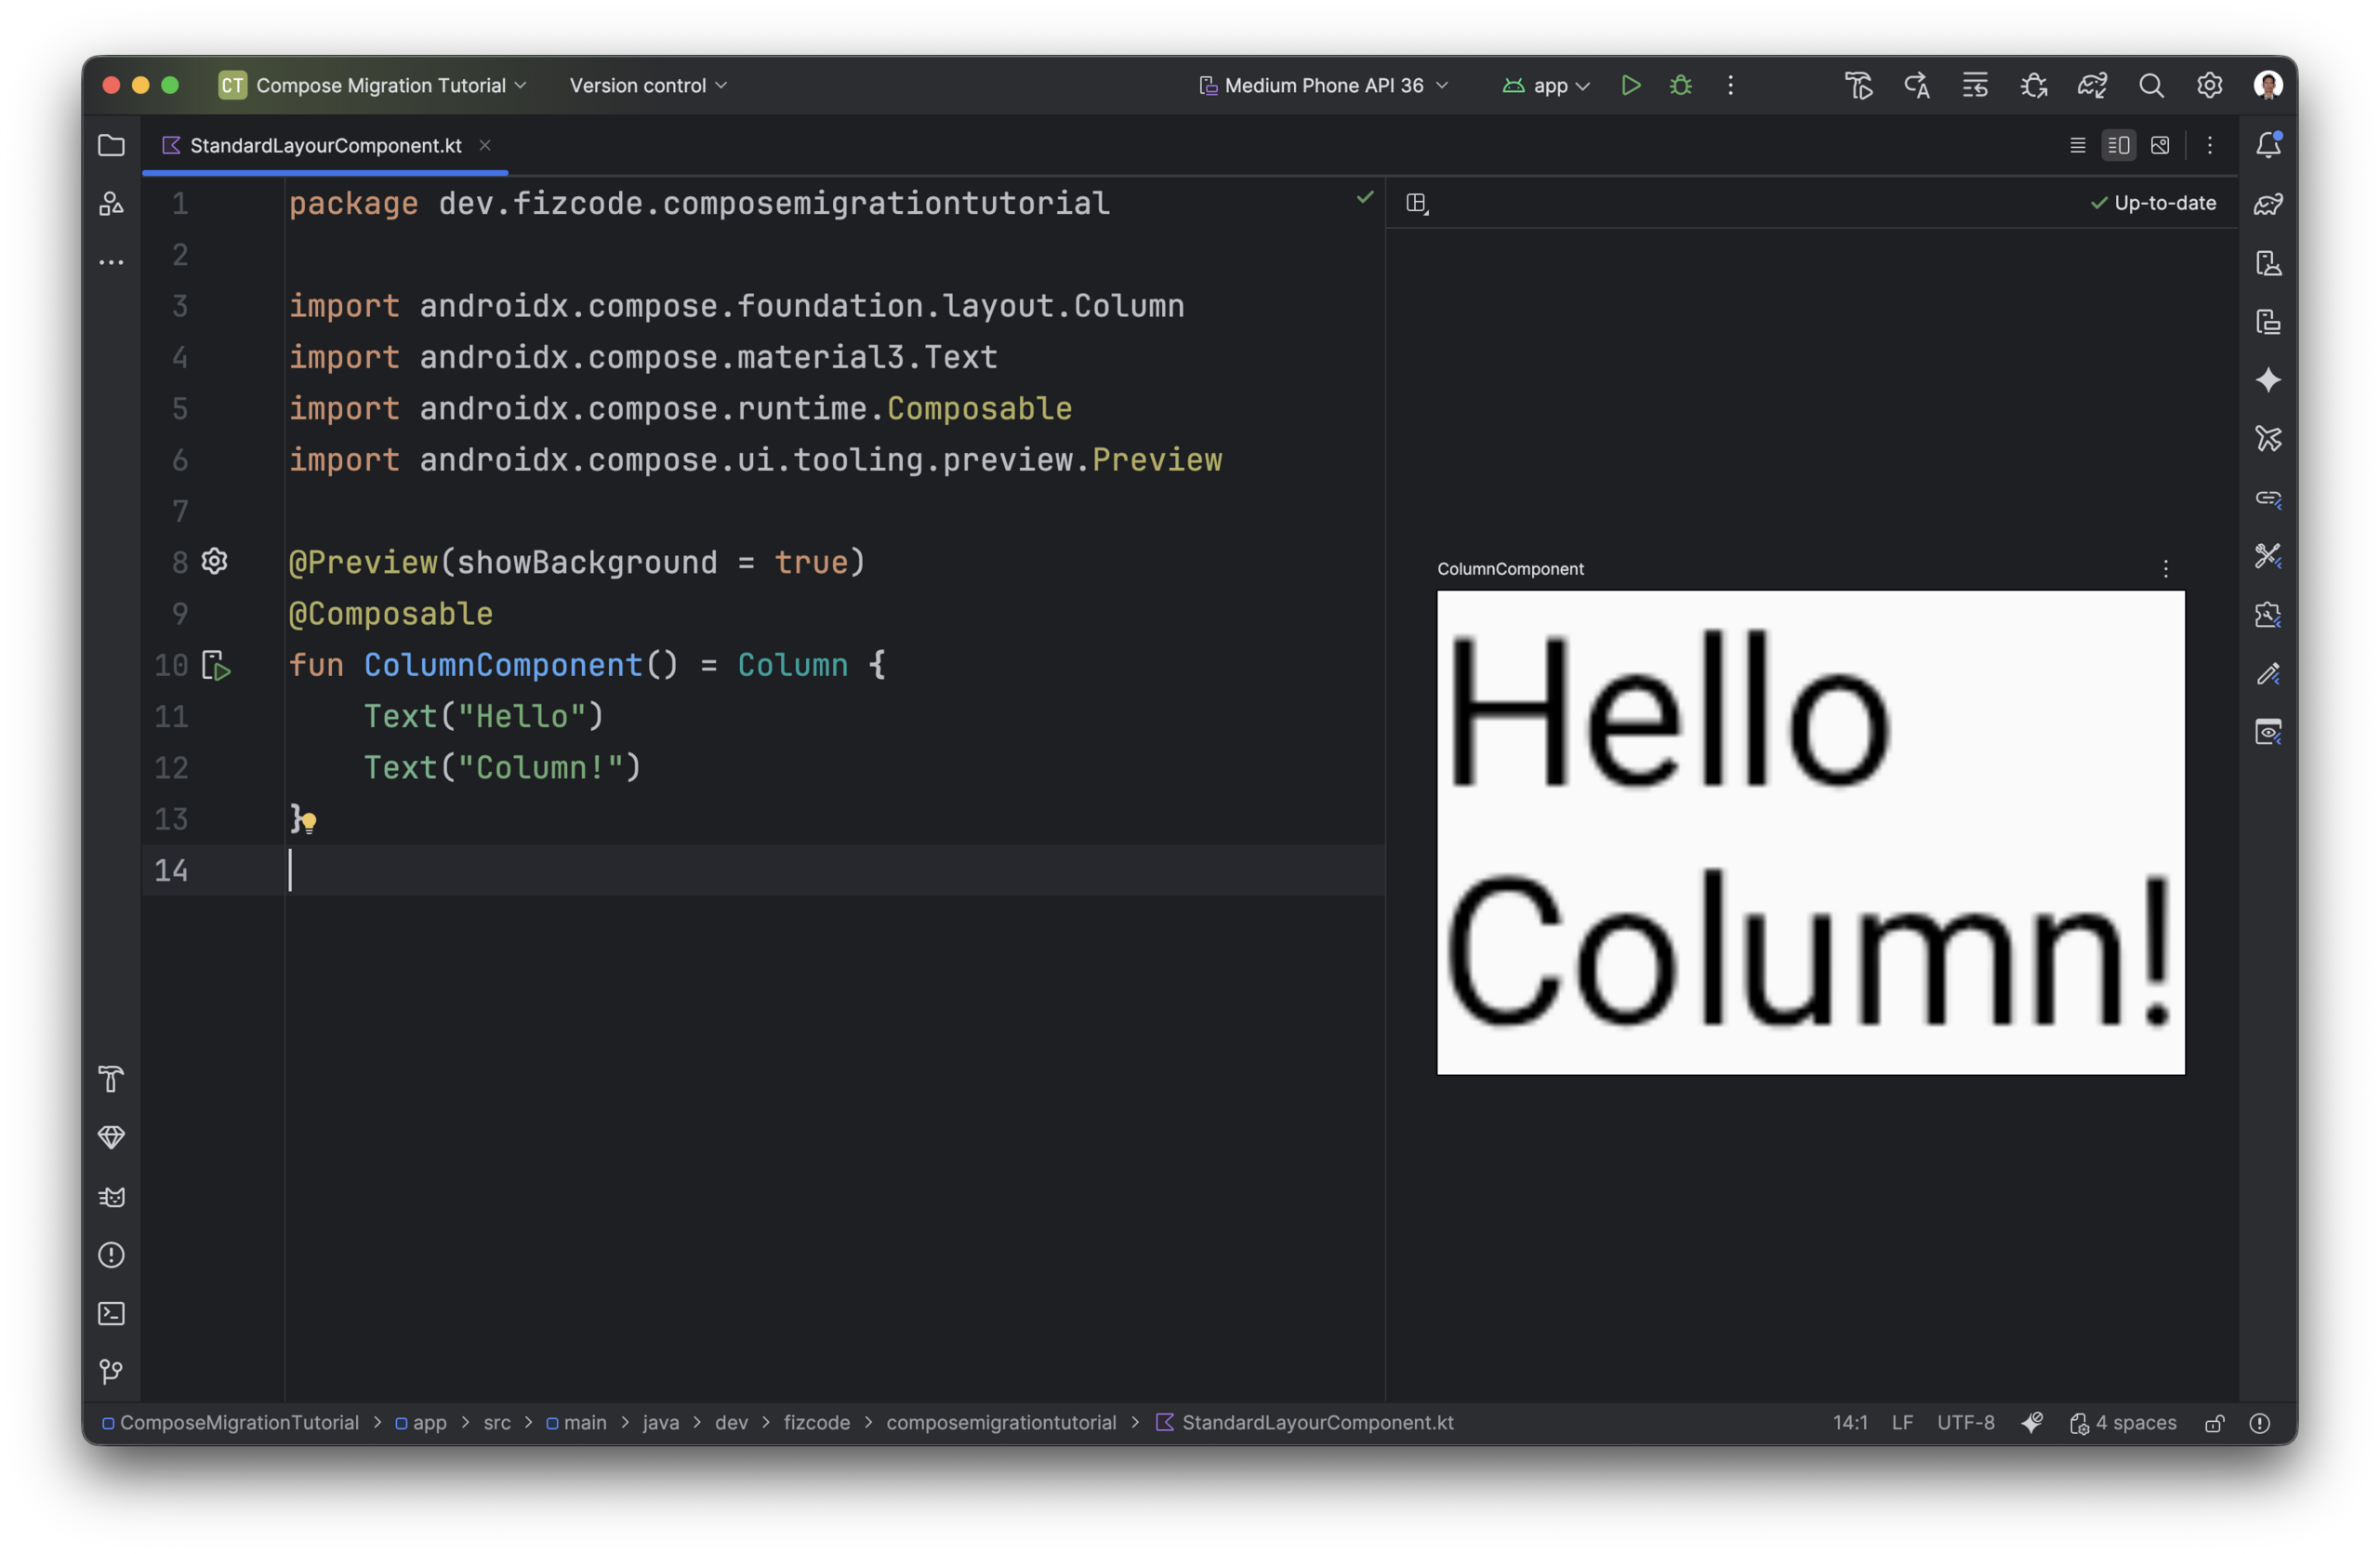The width and height of the screenshot is (2380, 1554).
Task: Click the Hello Column! preview rendering
Action: 1811,832
